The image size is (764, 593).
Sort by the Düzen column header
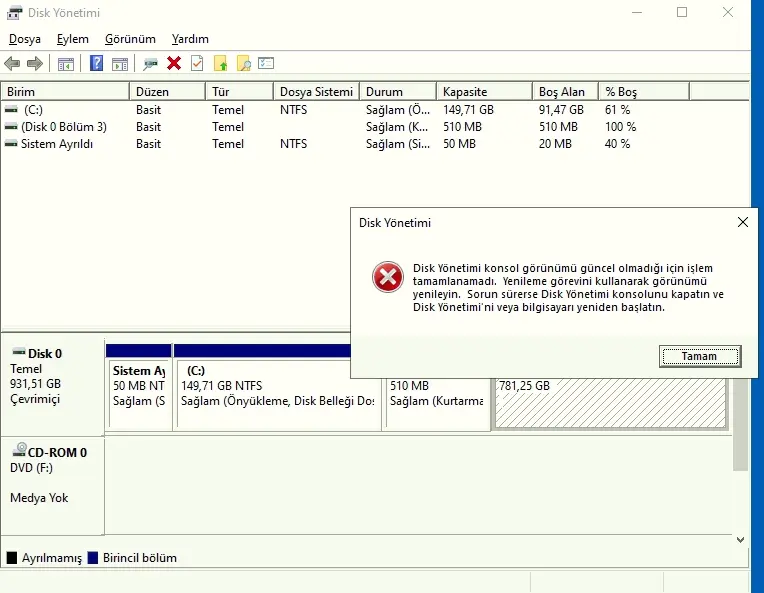(x=168, y=92)
